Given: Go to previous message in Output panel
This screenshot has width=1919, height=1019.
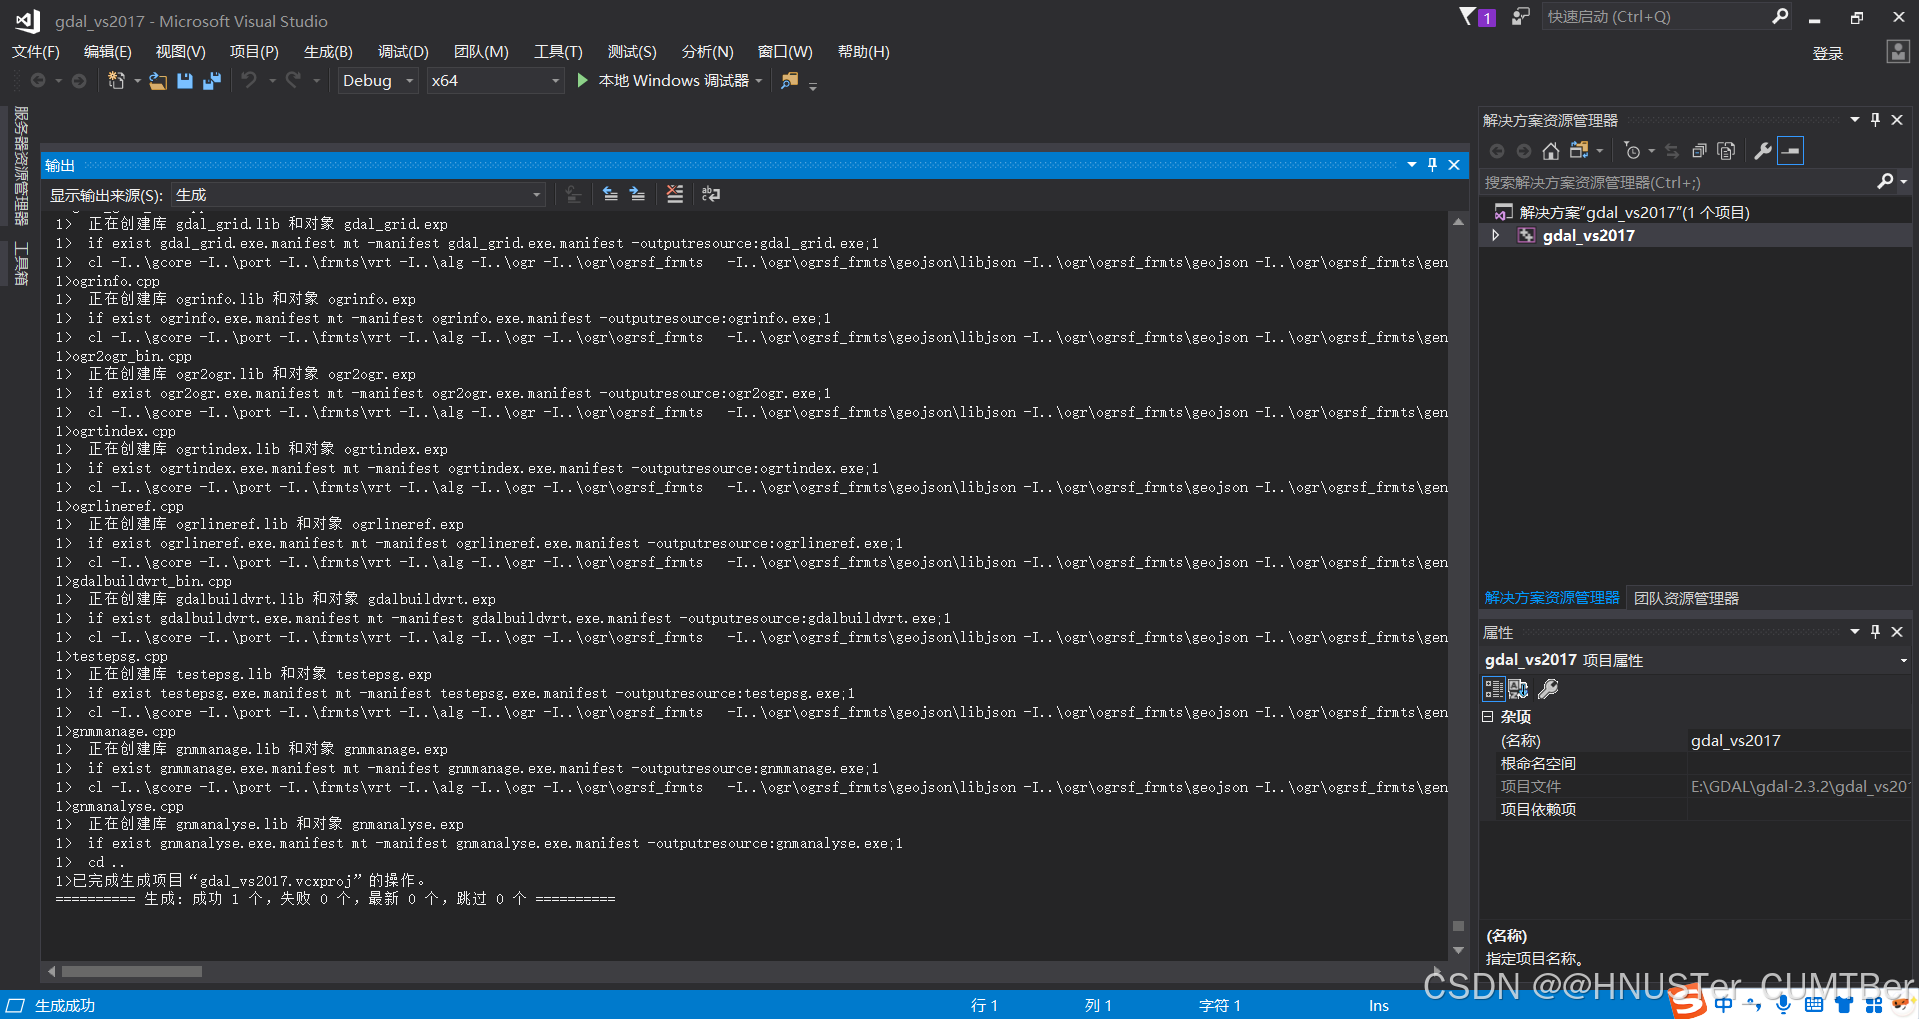Looking at the screenshot, I should click(x=610, y=194).
